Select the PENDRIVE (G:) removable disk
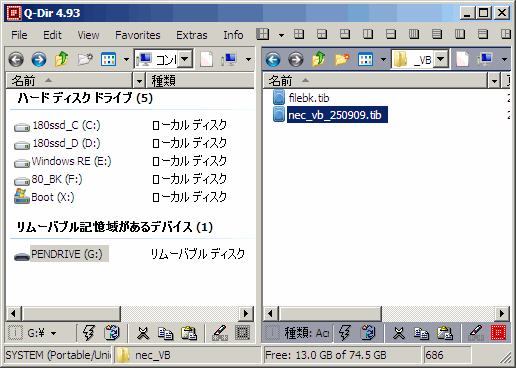The width and height of the screenshot is (516, 368). tap(61, 254)
